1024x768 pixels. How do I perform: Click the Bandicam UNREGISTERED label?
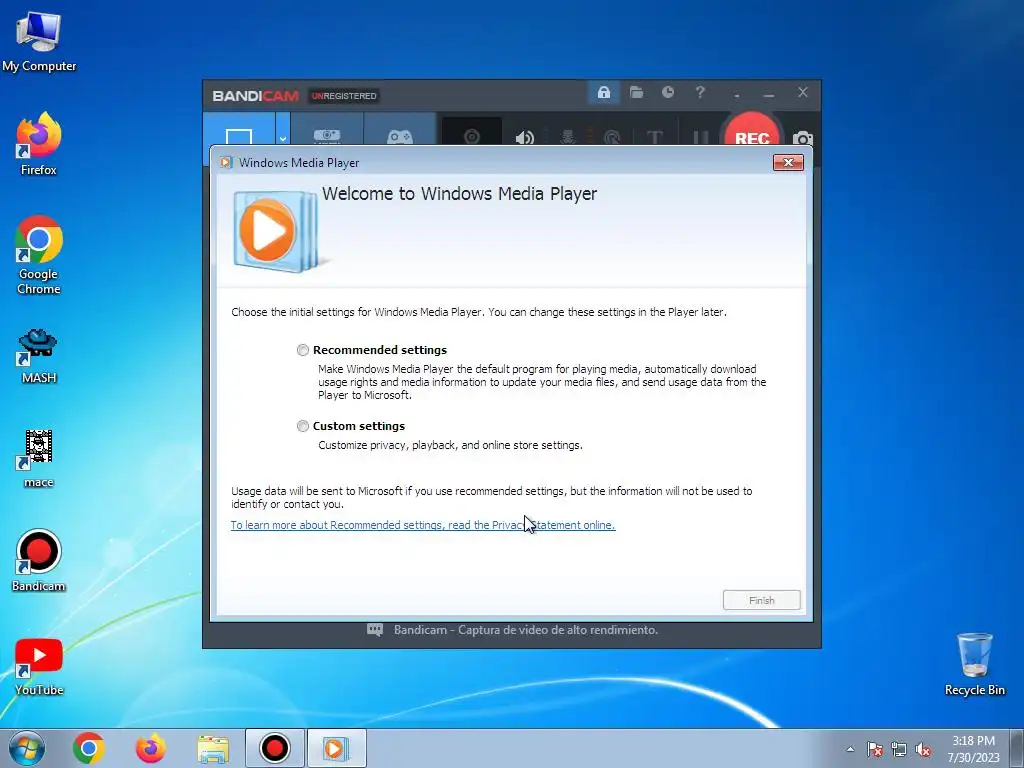coord(344,96)
